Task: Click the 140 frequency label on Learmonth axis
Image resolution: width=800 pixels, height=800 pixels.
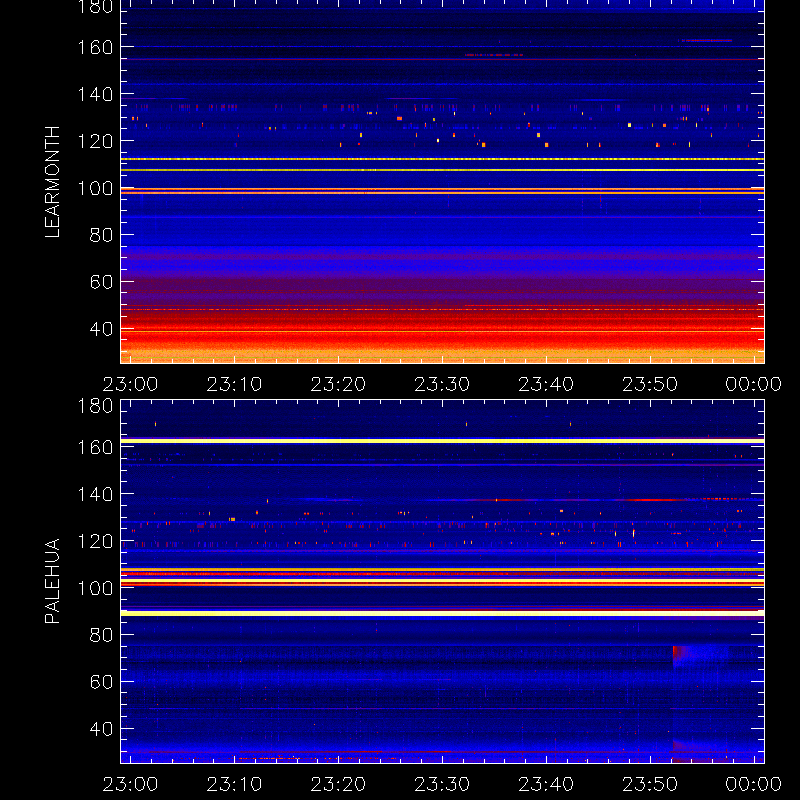Action: [95, 94]
